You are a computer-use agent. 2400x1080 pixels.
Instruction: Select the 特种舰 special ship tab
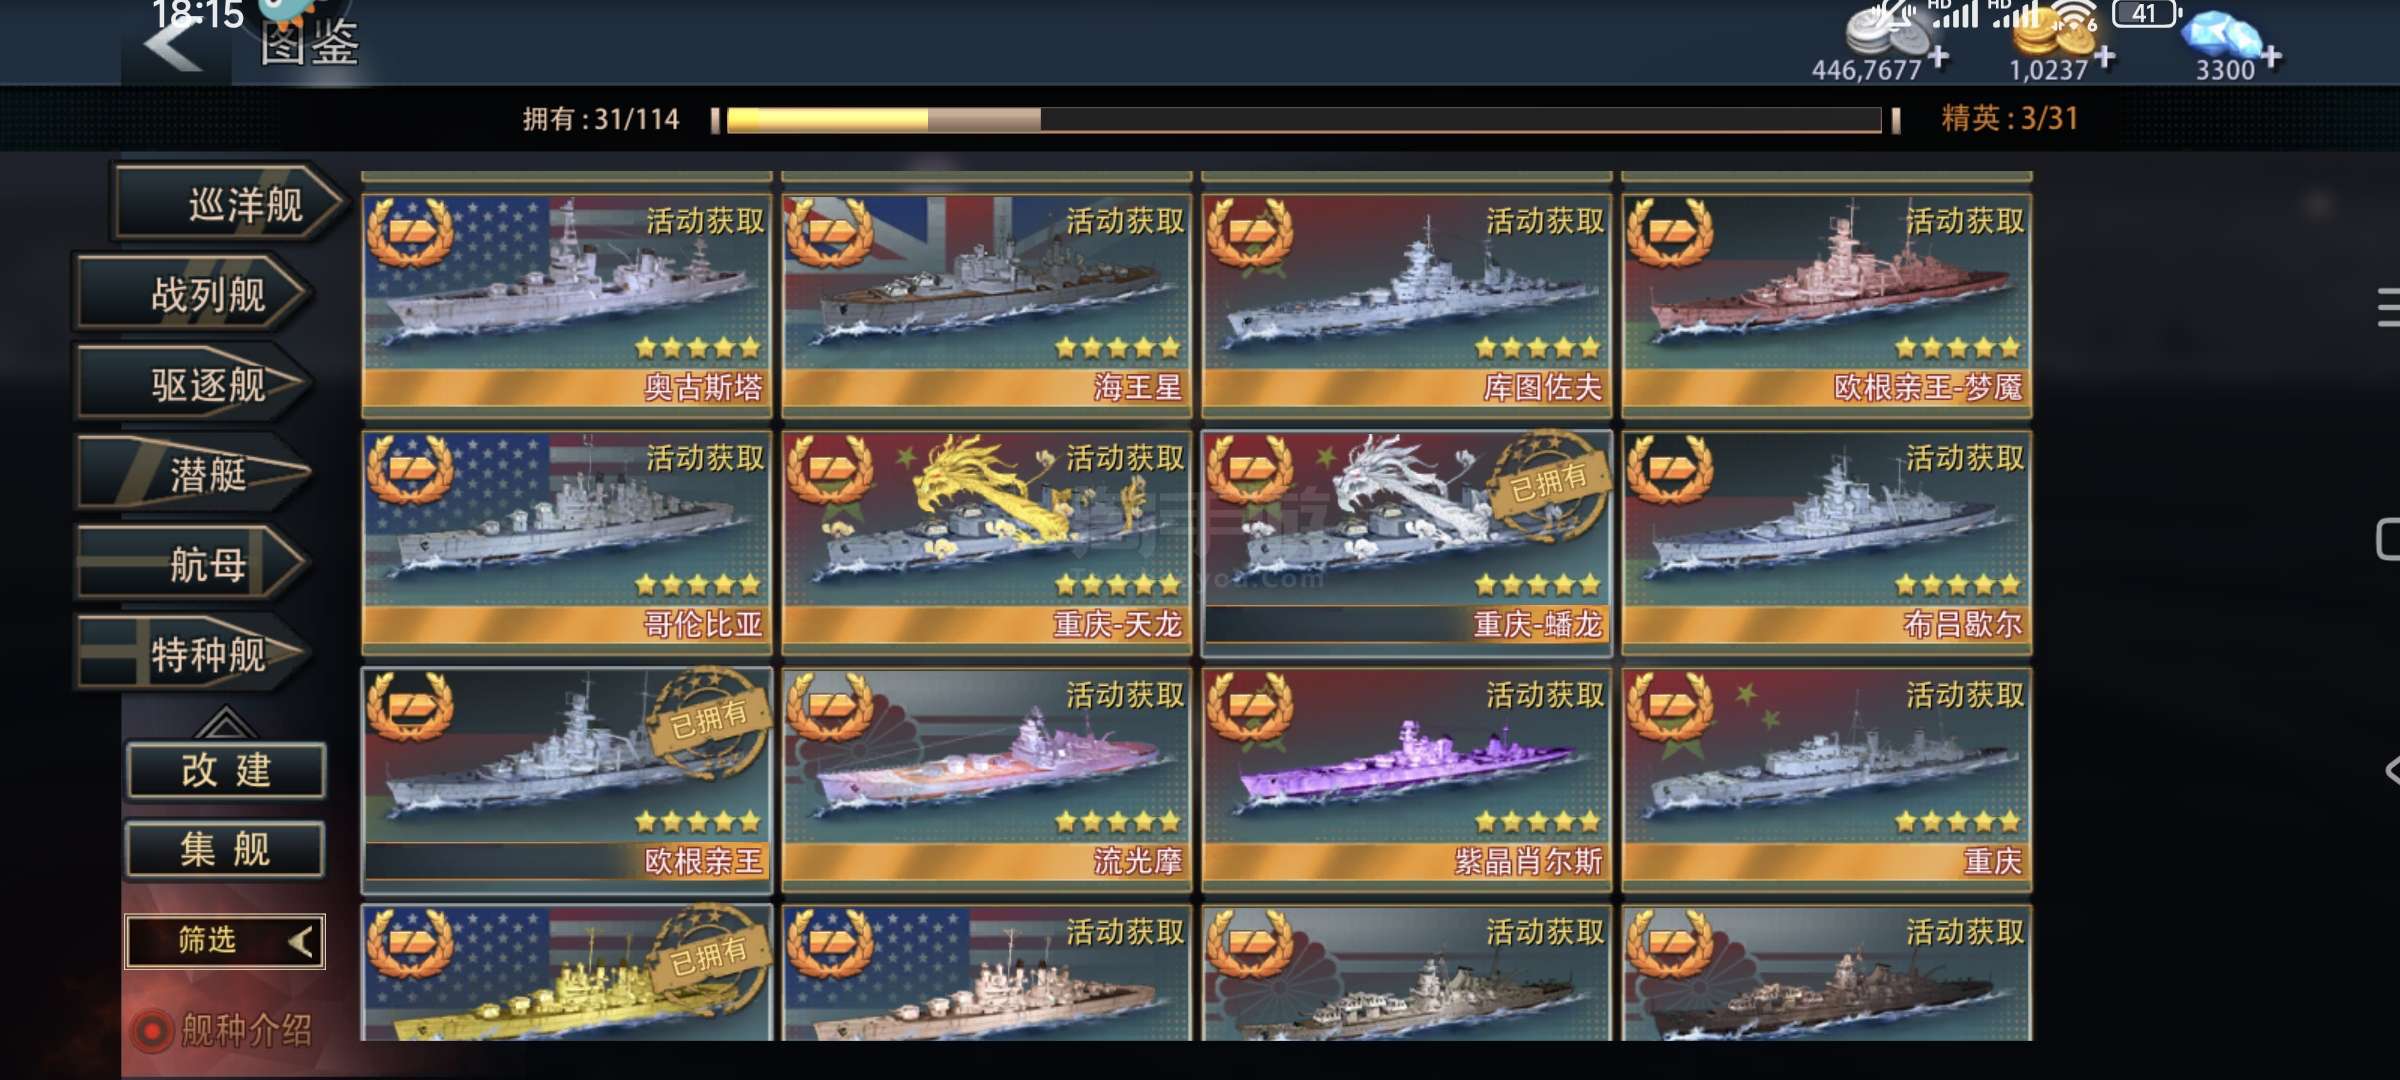click(195, 655)
